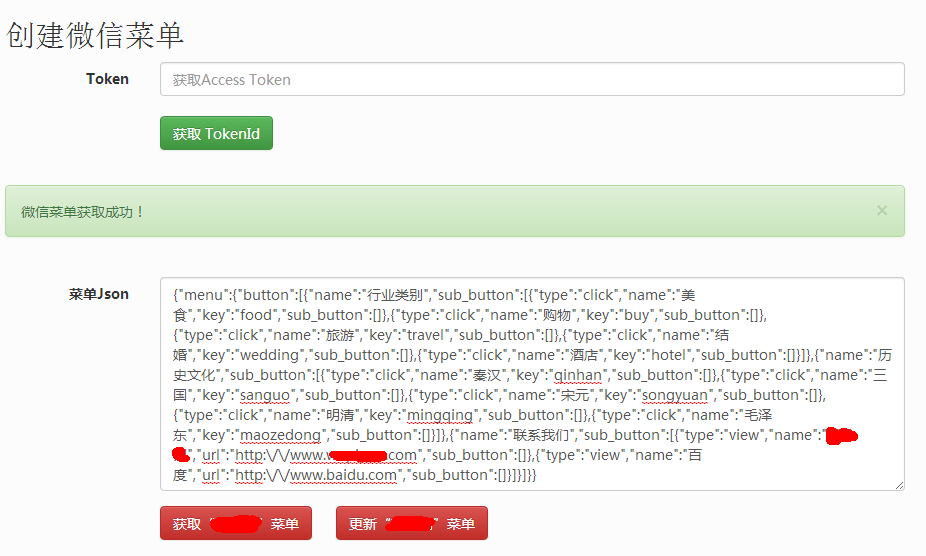Click the word qinhan in the JSON
The height and width of the screenshot is (556, 926).
tap(577, 375)
